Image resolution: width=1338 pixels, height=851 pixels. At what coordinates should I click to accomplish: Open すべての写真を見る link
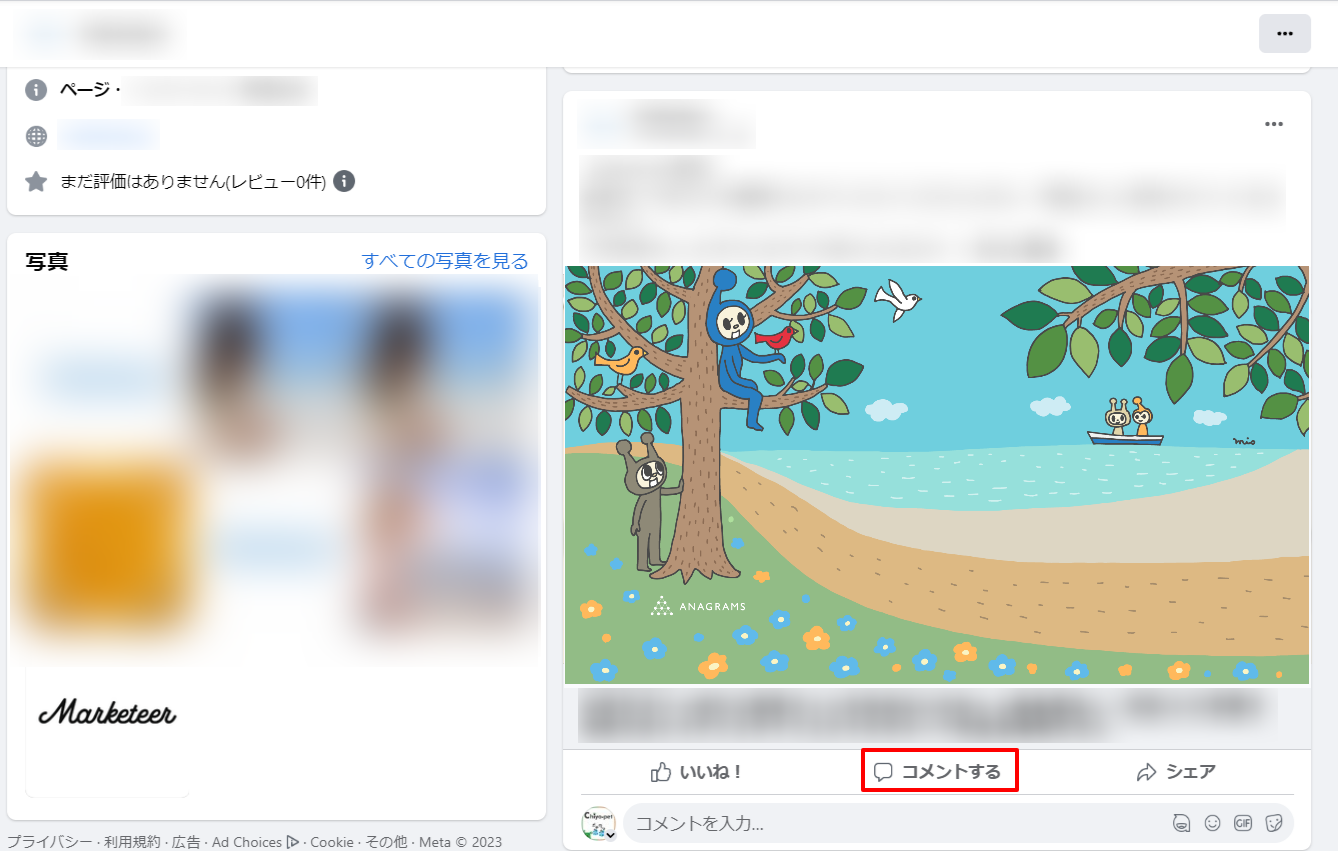tap(445, 261)
